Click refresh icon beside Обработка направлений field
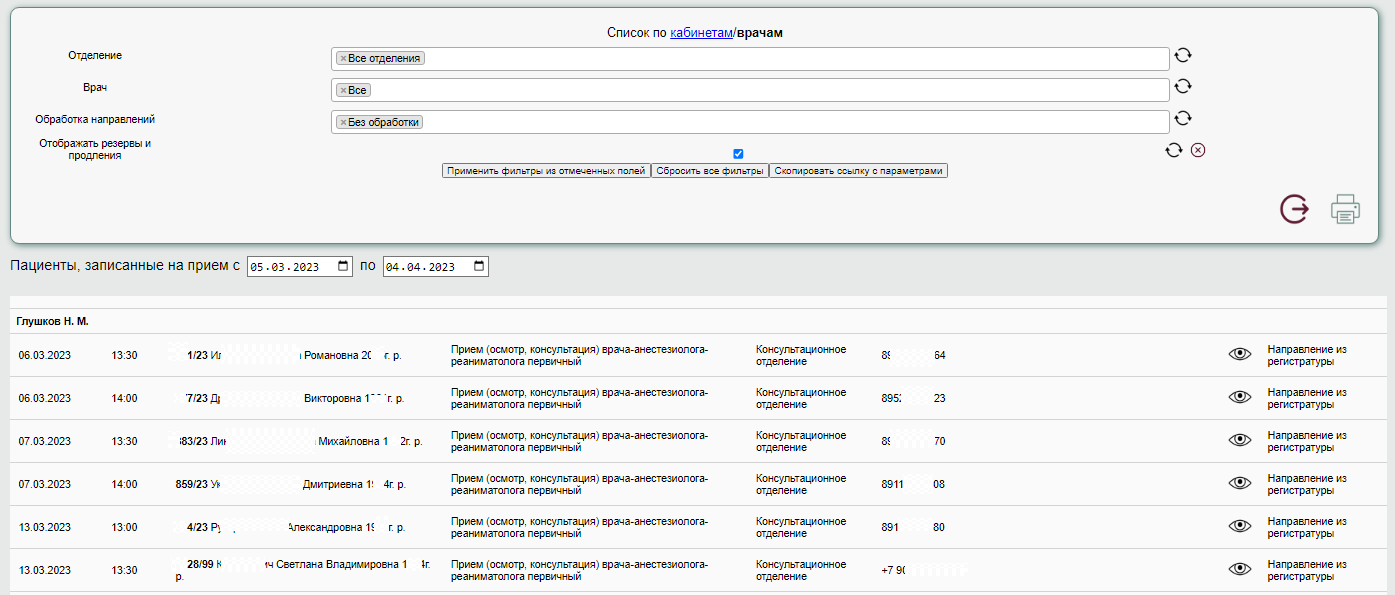 (x=1183, y=118)
